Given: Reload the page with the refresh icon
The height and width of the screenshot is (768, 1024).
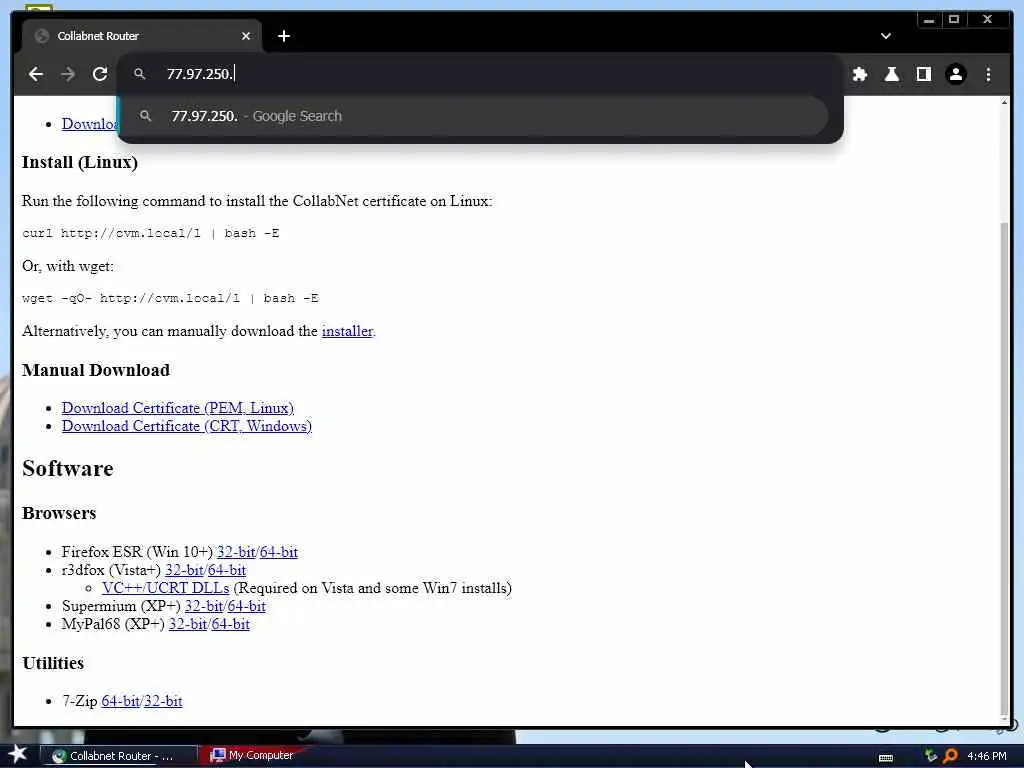Looking at the screenshot, I should click(x=100, y=74).
